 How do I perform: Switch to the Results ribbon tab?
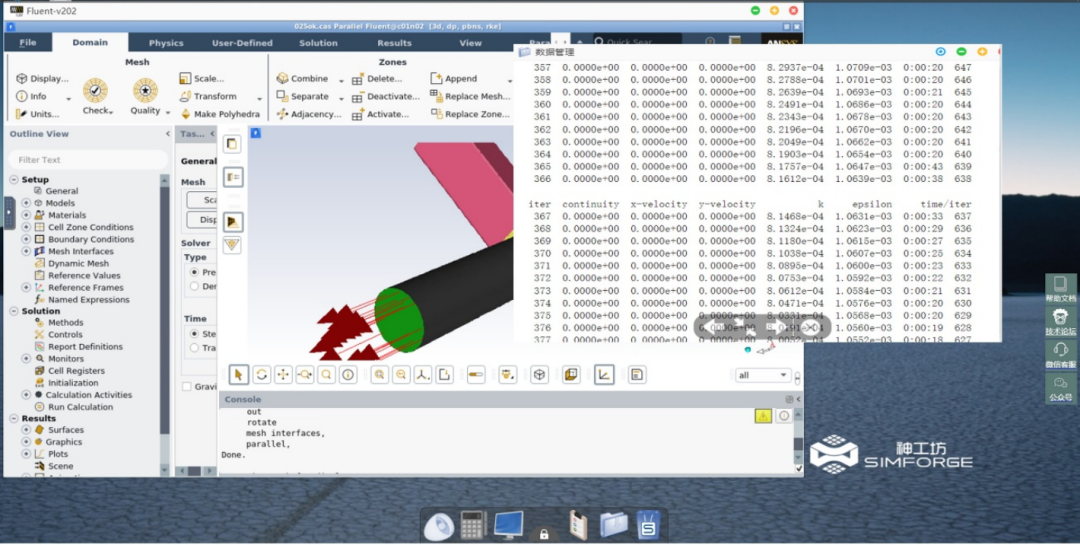tap(394, 43)
